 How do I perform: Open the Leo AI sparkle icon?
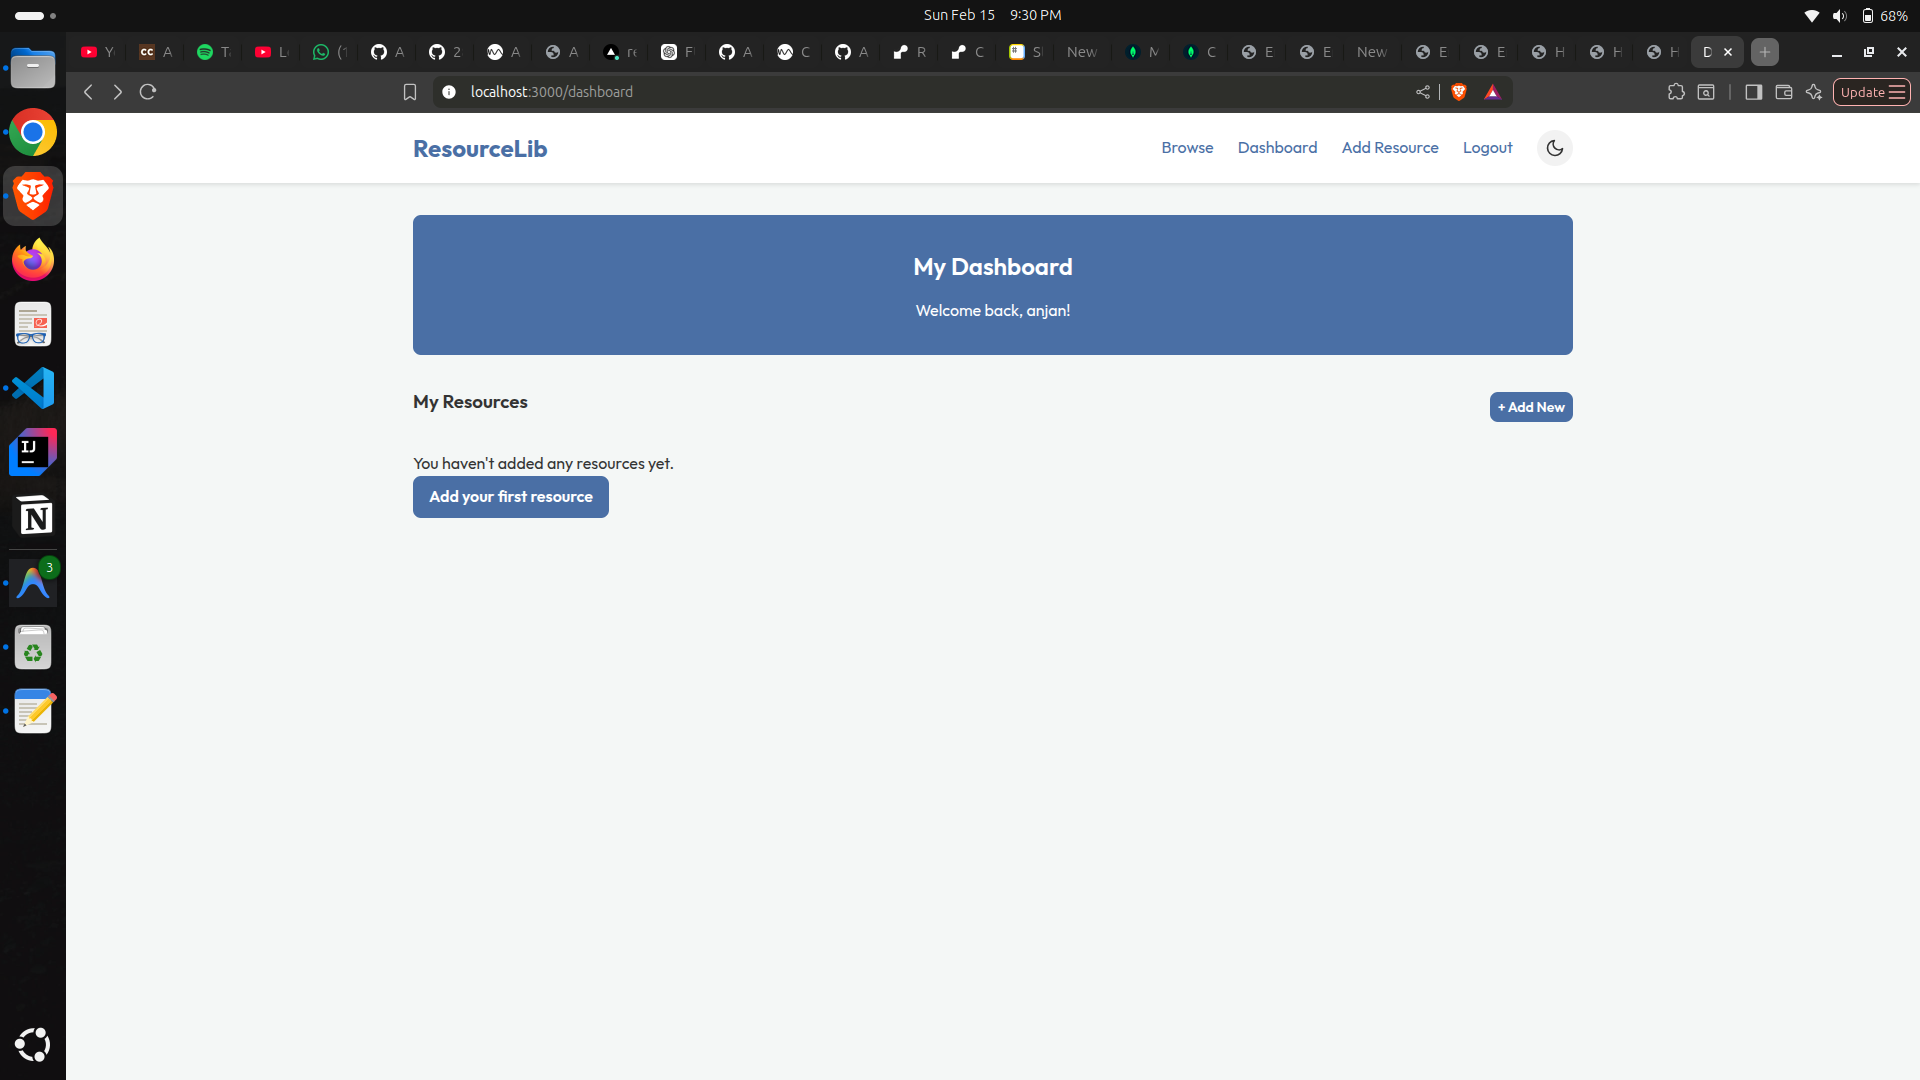pos(1814,92)
